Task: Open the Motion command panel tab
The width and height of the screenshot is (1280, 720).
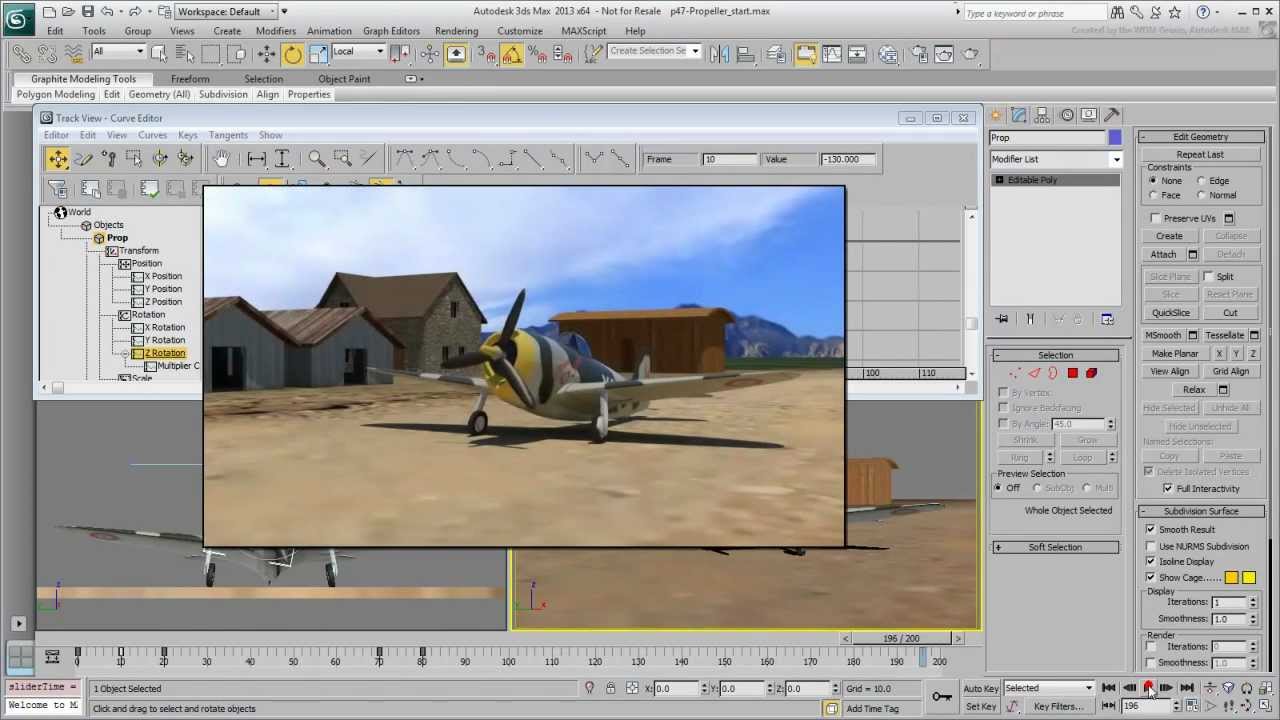Action: click(x=1067, y=115)
